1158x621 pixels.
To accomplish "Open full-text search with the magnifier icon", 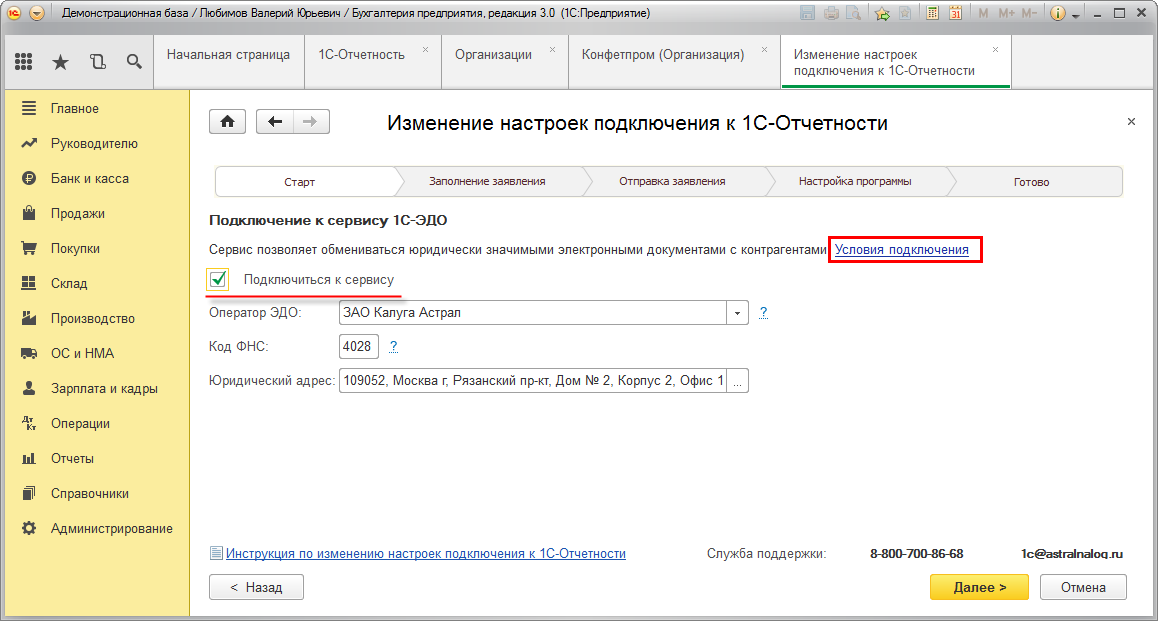I will (x=134, y=61).
